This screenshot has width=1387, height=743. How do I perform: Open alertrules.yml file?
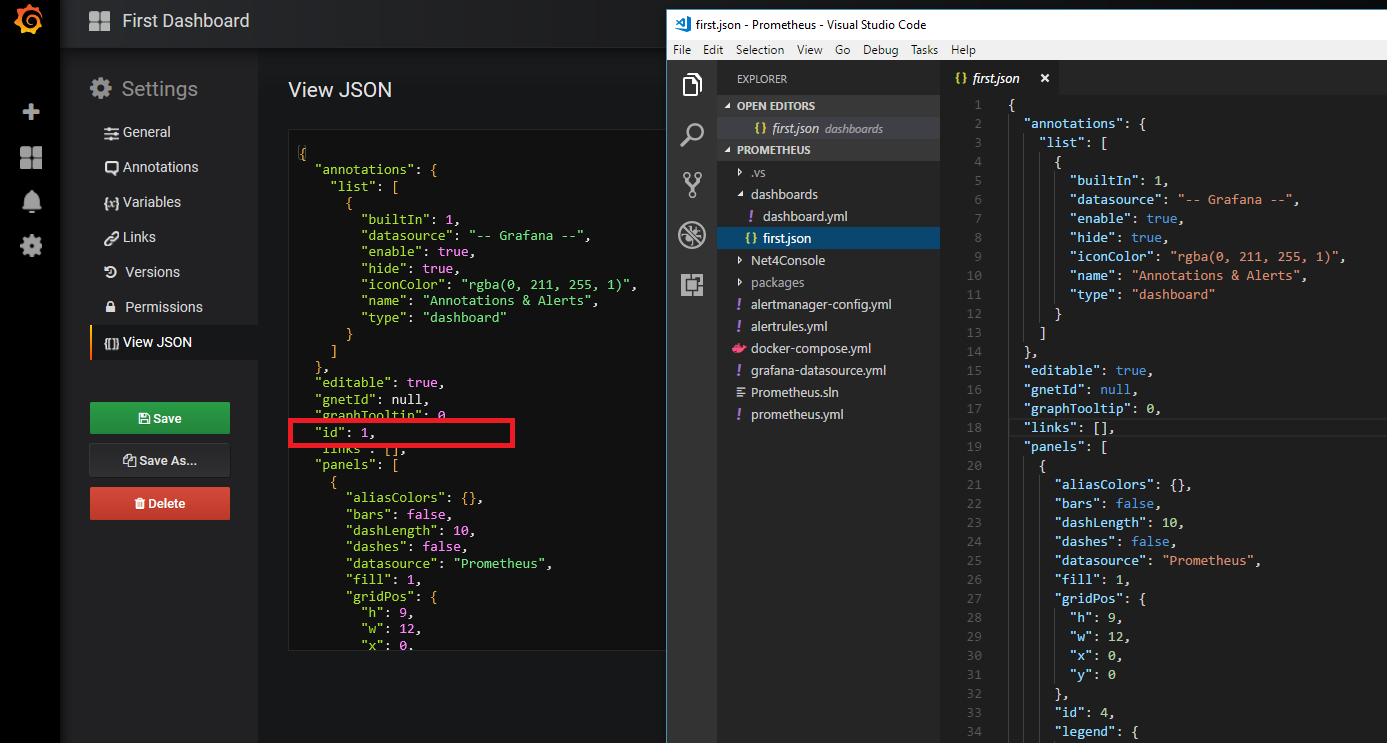(x=828, y=326)
